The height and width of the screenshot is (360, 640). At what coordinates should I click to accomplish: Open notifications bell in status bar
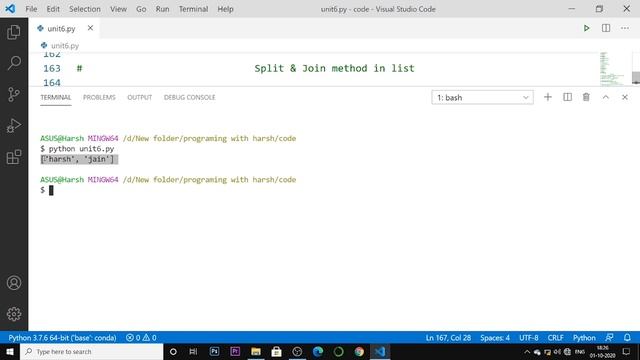click(x=627, y=338)
